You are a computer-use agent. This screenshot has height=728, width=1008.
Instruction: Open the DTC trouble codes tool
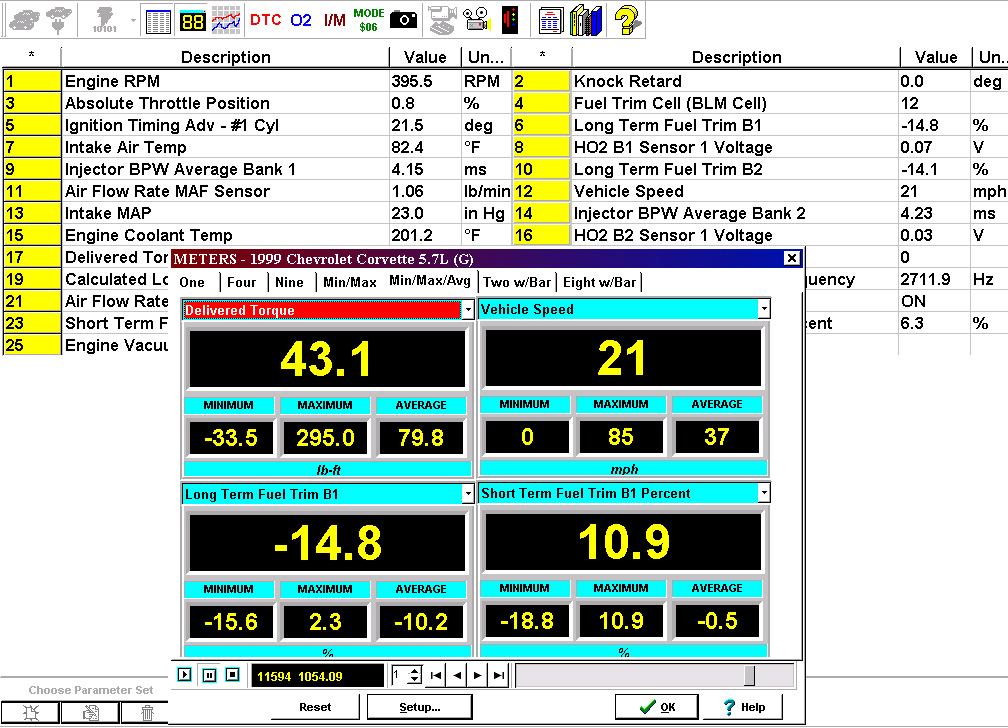pyautogui.click(x=265, y=19)
